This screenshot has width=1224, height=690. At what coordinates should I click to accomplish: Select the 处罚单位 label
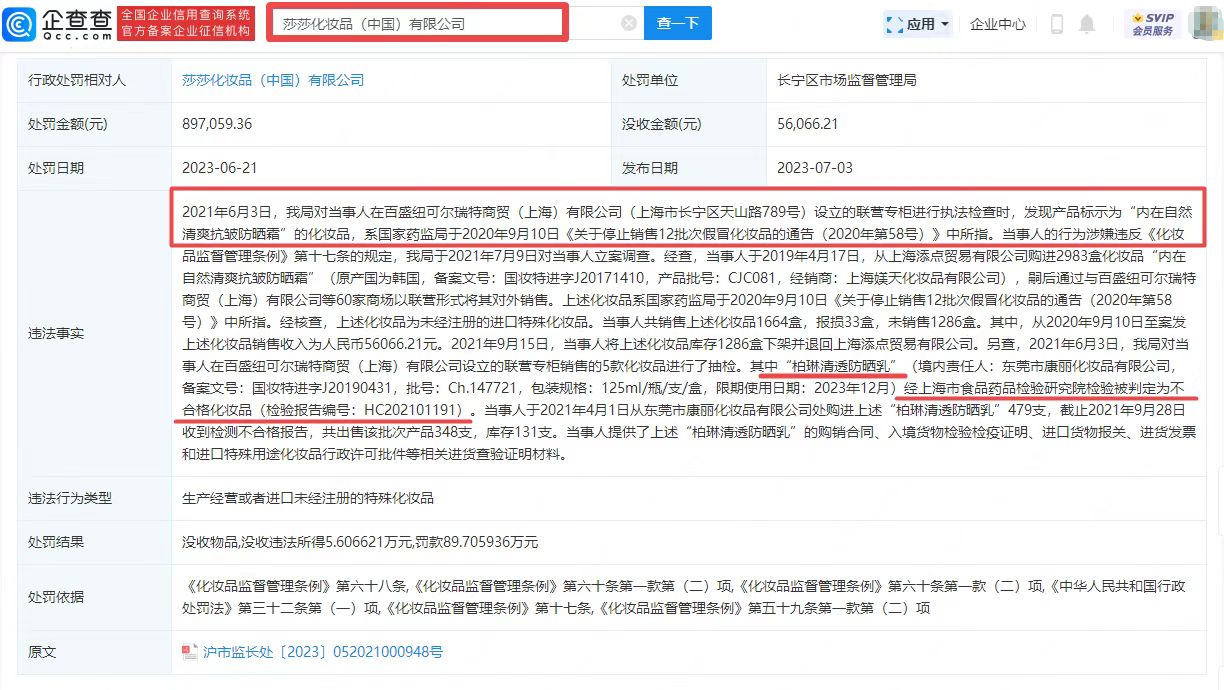coord(650,80)
